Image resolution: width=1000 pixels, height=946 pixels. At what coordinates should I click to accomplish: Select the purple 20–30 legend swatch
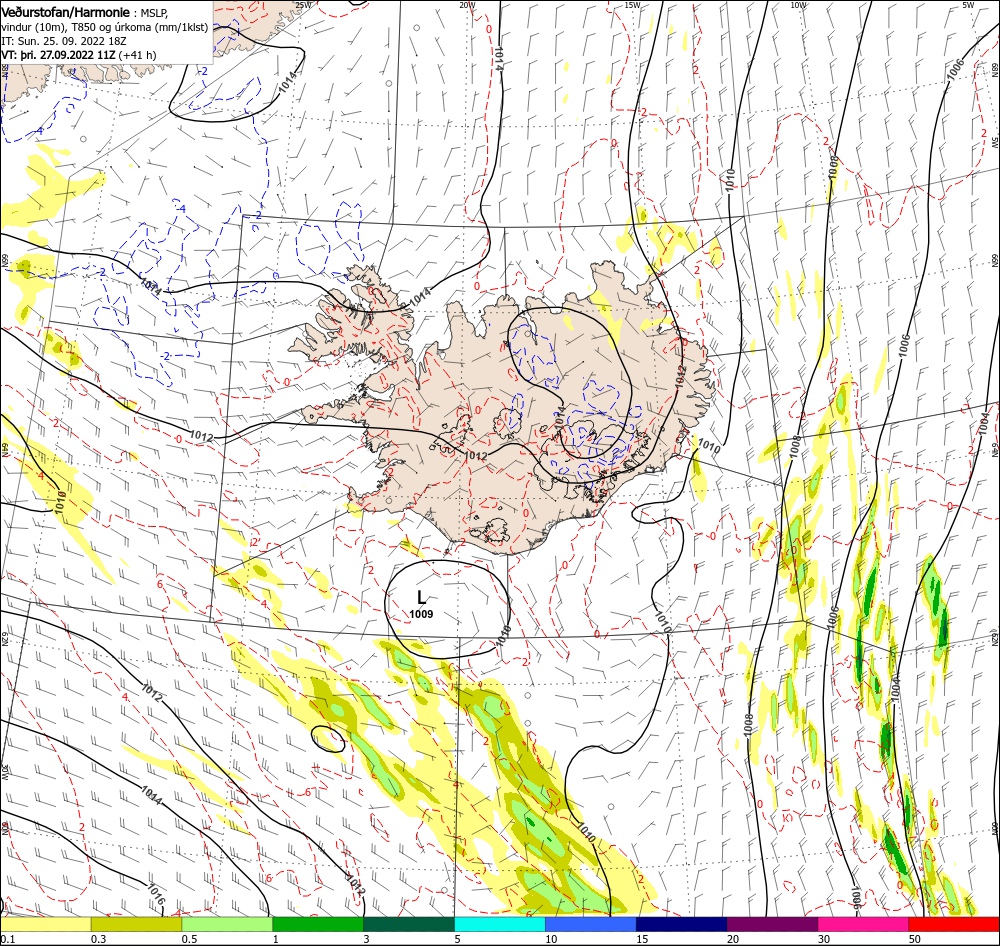tap(772, 924)
